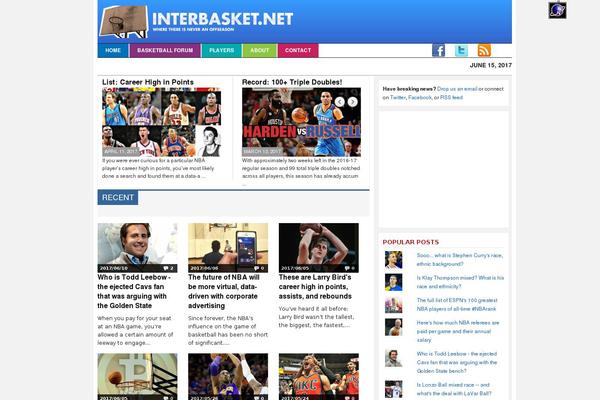This screenshot has height=400, width=600.
Task: Open the HOME menu item
Action: pos(113,51)
